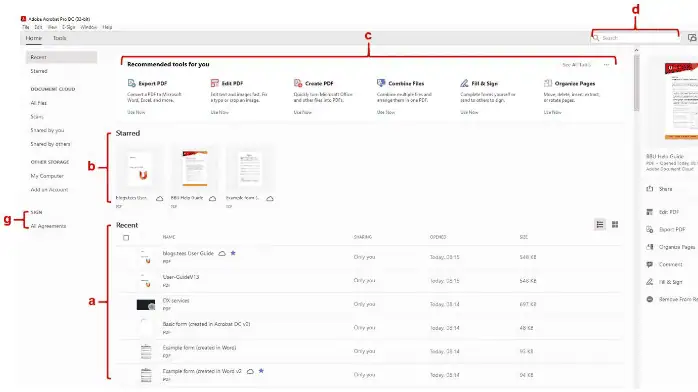Click the search magnifier icon
The height and width of the screenshot is (392, 698).
tap(596, 38)
